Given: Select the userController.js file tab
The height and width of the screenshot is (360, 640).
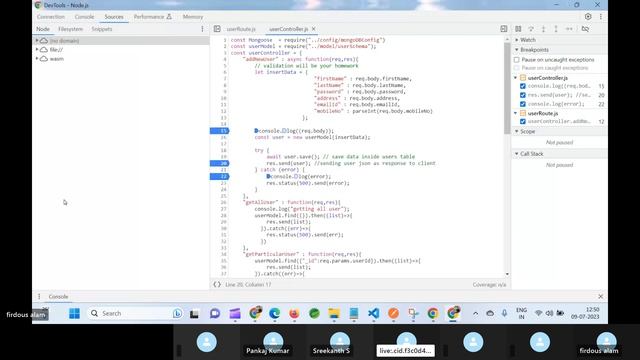Looking at the screenshot, I should tap(288, 29).
